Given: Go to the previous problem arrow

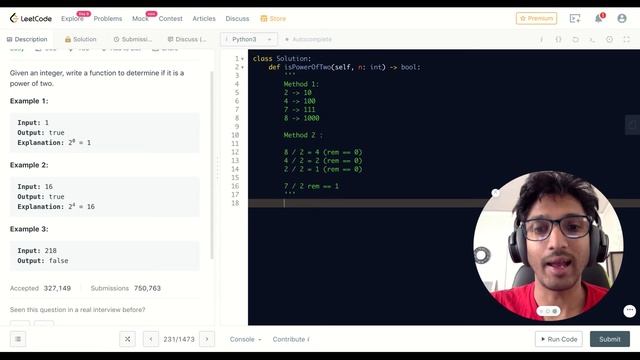Looking at the screenshot, I should point(151,339).
